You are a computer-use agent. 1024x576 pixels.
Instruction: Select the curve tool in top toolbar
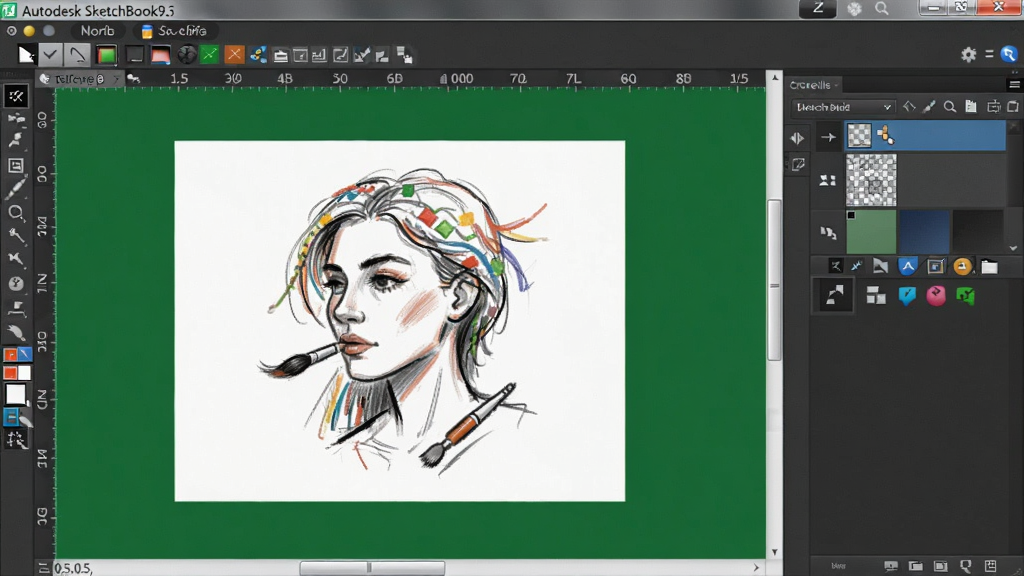[78, 55]
